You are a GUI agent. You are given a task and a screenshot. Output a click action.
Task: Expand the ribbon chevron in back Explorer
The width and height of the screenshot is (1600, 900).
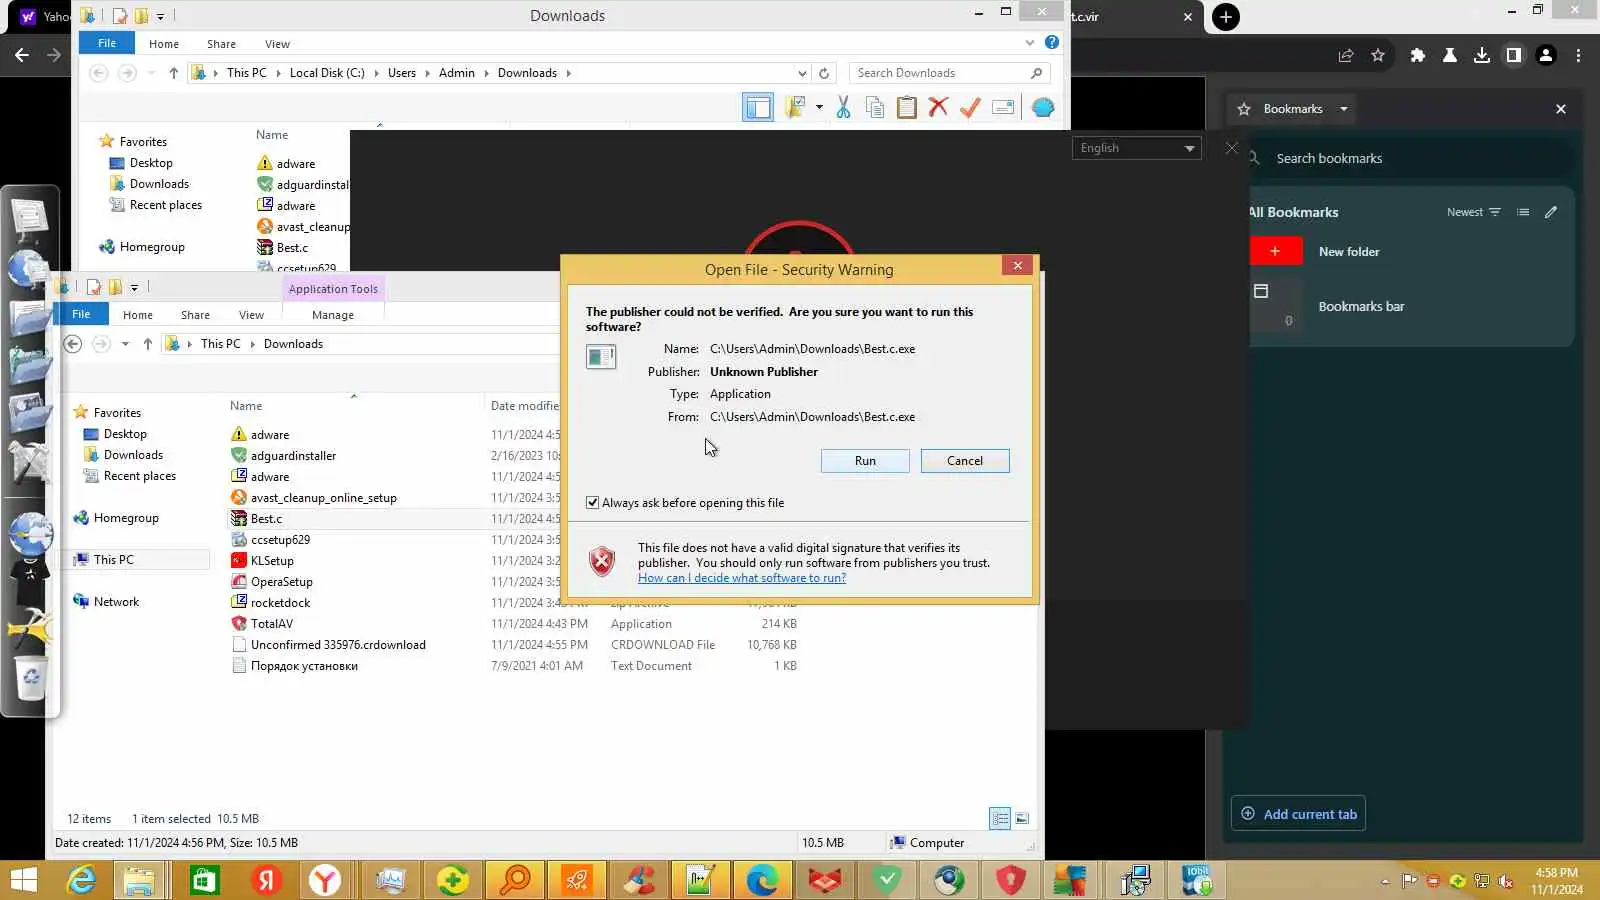[x=1030, y=43]
